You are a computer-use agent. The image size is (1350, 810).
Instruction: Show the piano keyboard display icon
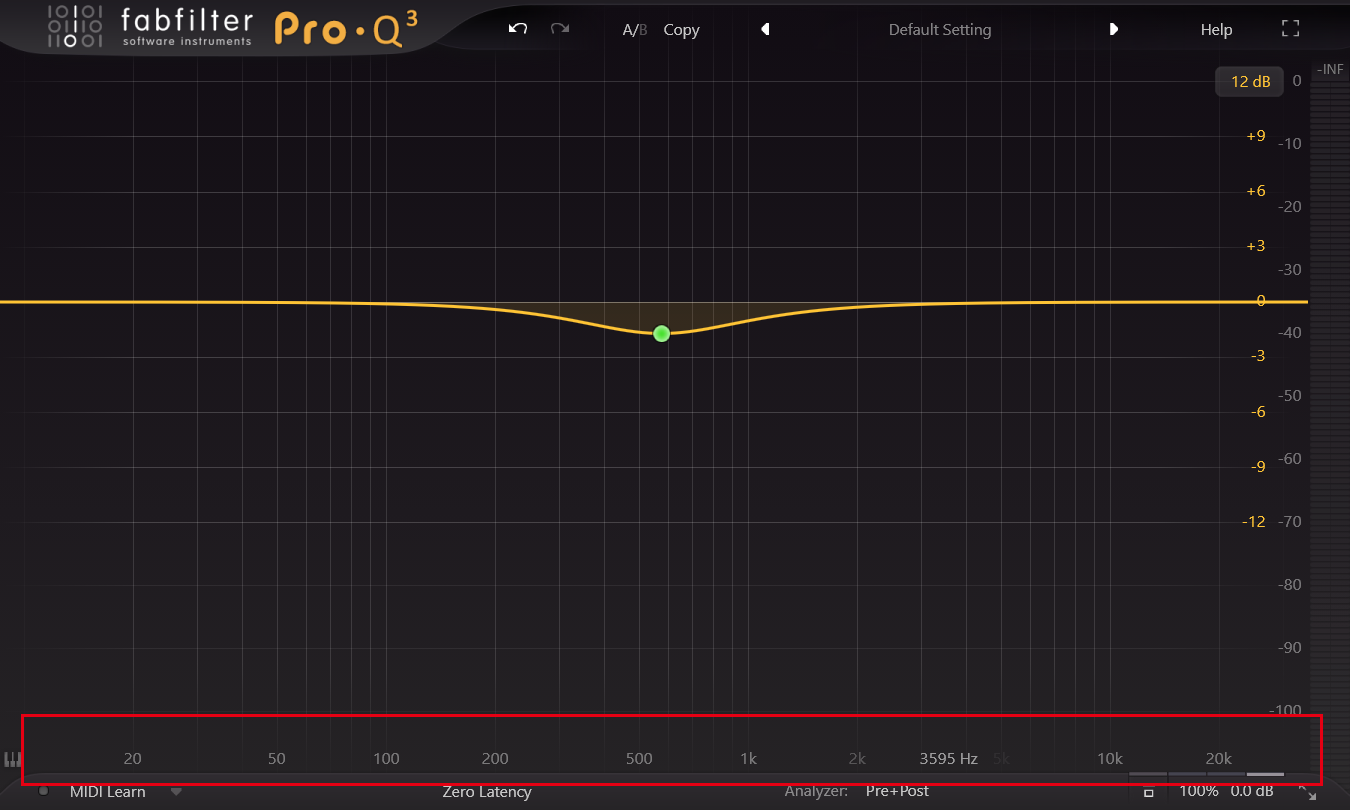[x=12, y=759]
